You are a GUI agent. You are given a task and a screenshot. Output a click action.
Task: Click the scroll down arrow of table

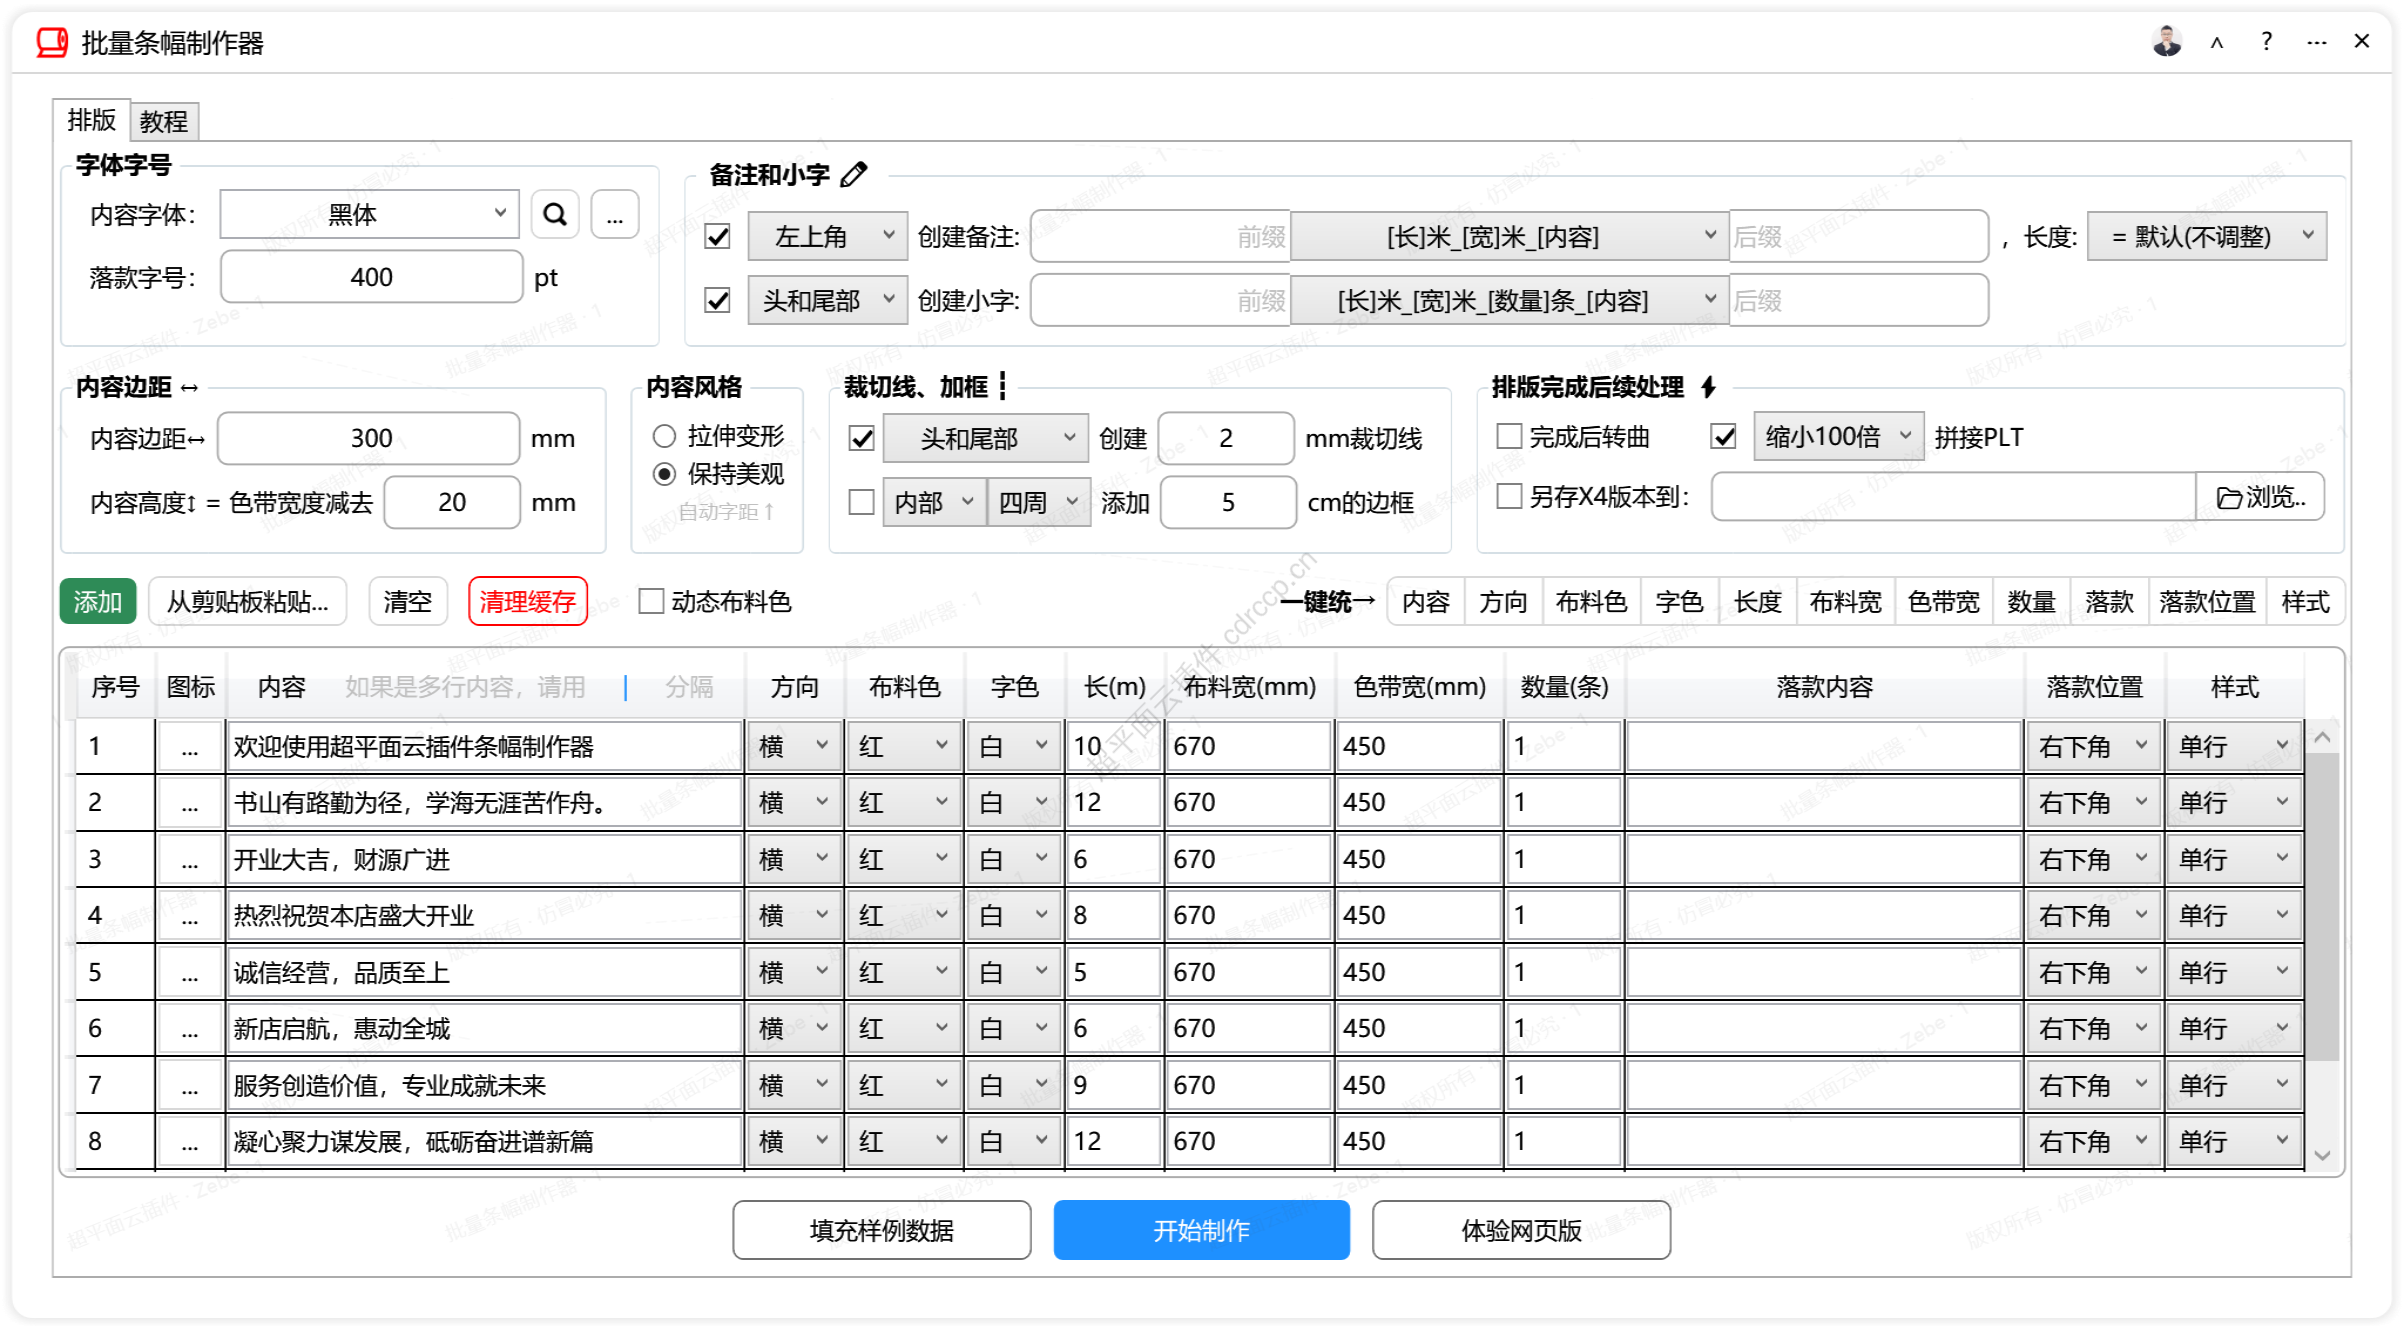coord(2323,1155)
